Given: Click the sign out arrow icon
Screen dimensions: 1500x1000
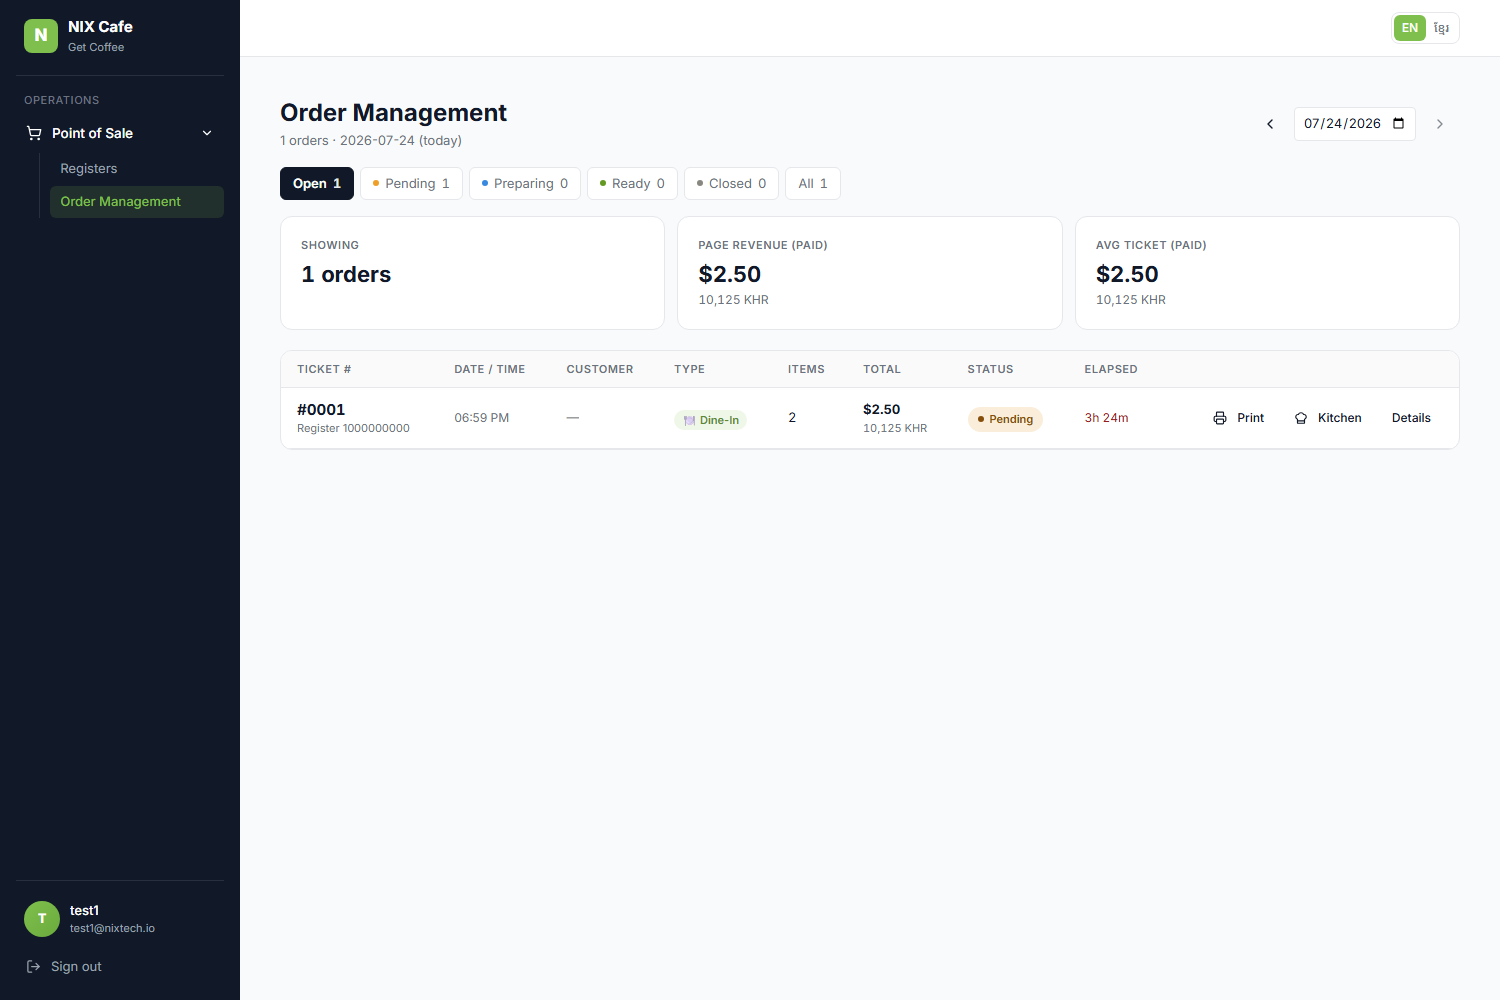Looking at the screenshot, I should [x=33, y=967].
